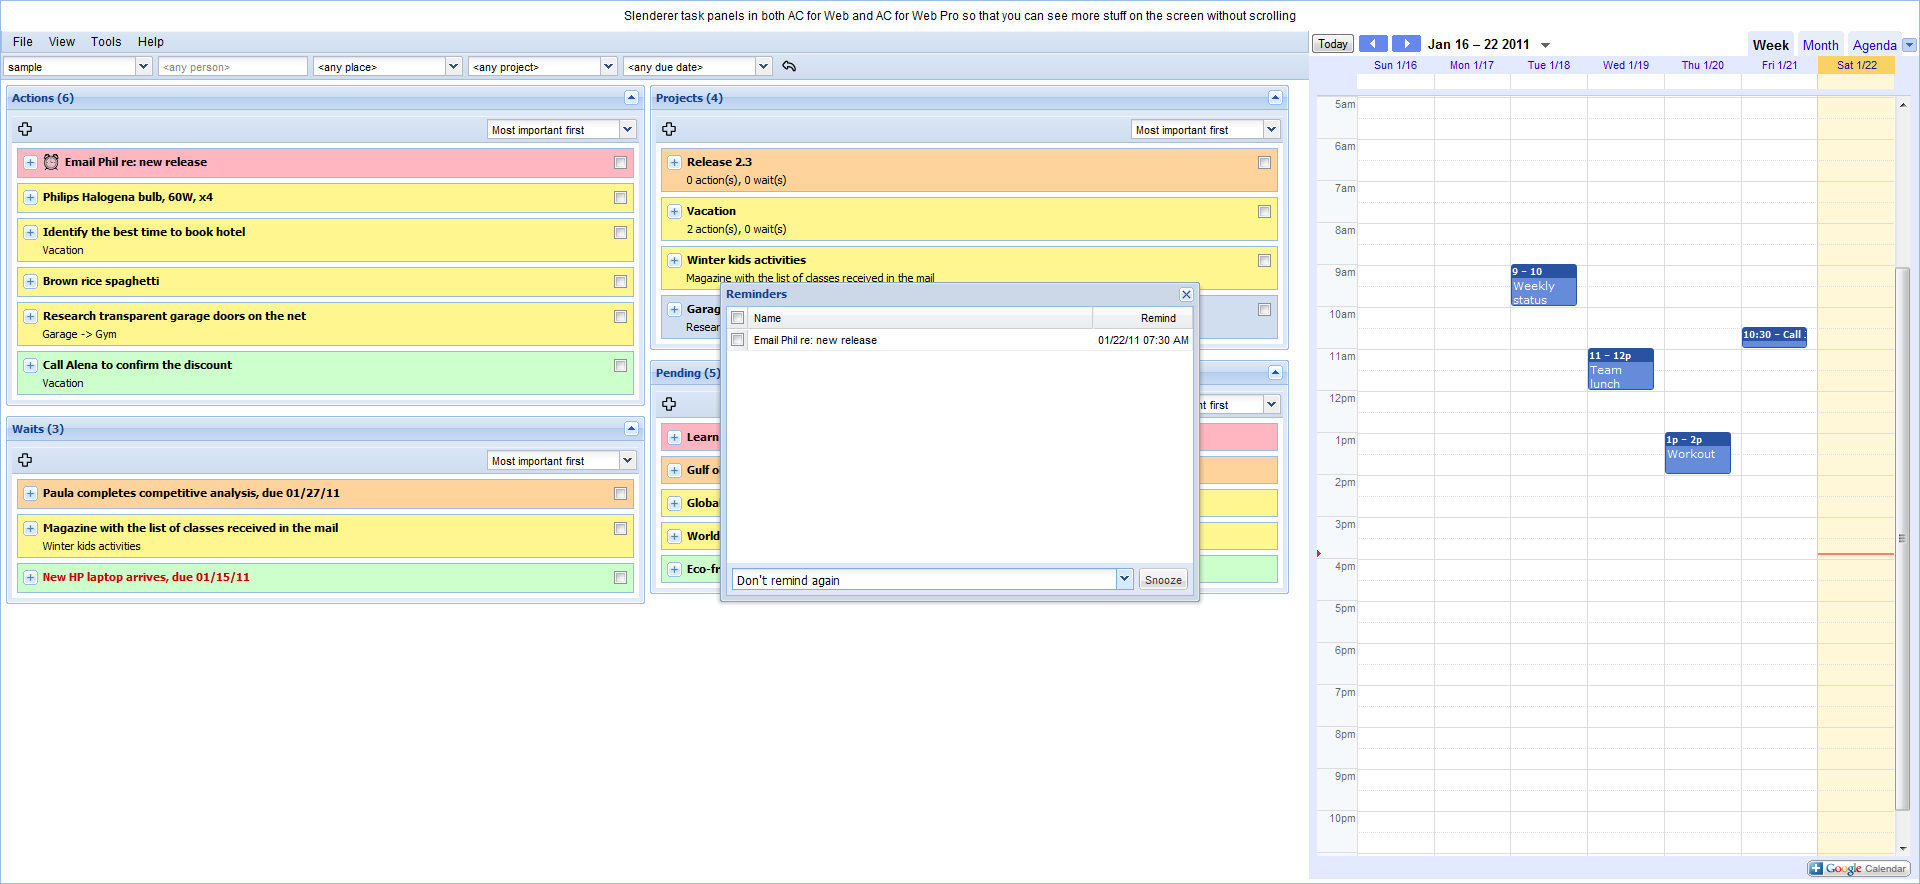Expand the Magazine with the list of classes wait
The width and height of the screenshot is (1920, 884).
(x=30, y=528)
